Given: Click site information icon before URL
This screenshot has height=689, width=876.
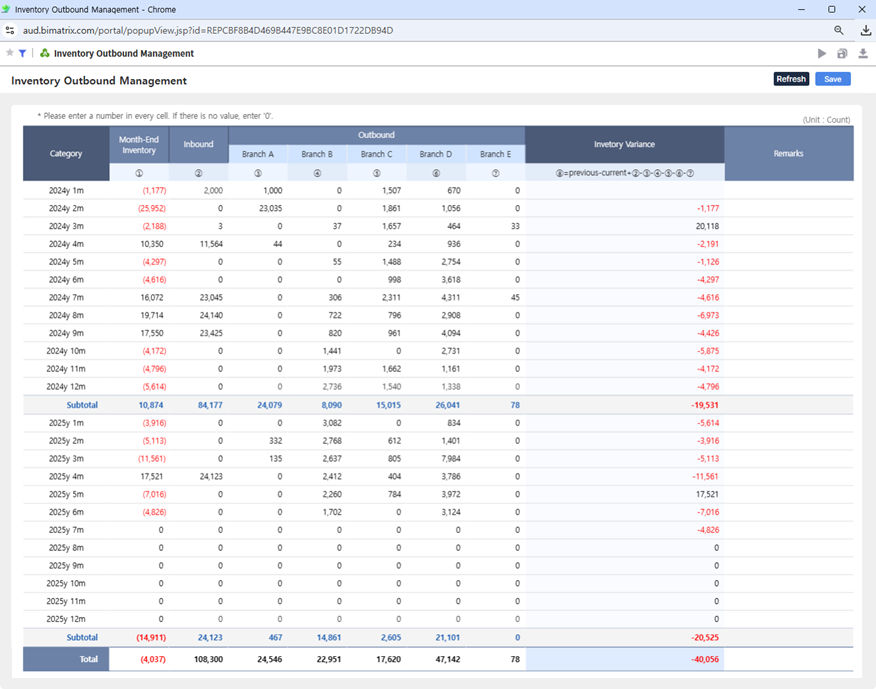Looking at the screenshot, I should point(10,30).
